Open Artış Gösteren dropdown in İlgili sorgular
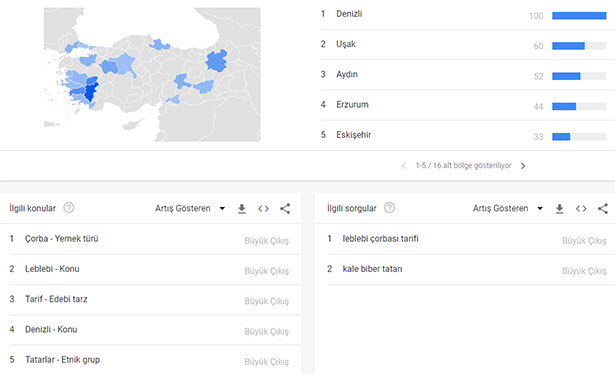 point(508,209)
